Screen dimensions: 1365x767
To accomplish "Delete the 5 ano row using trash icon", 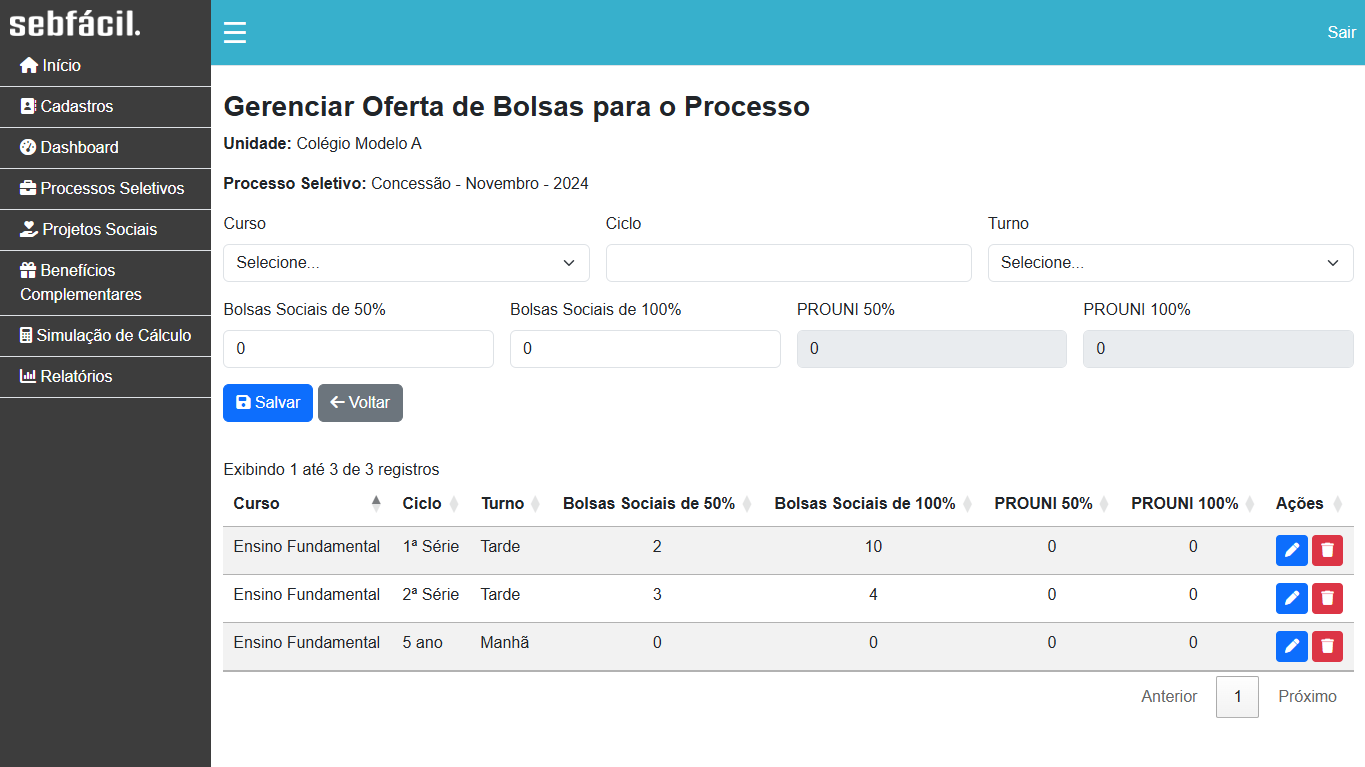I will tap(1327, 646).
